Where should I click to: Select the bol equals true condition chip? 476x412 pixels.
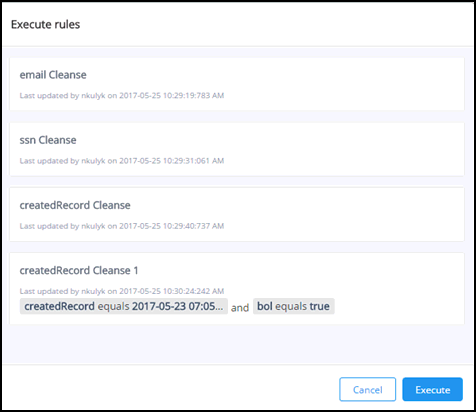point(293,306)
